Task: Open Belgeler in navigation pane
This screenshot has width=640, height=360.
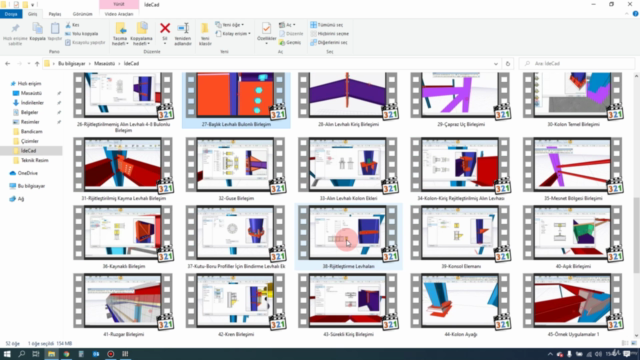Action: [29, 112]
